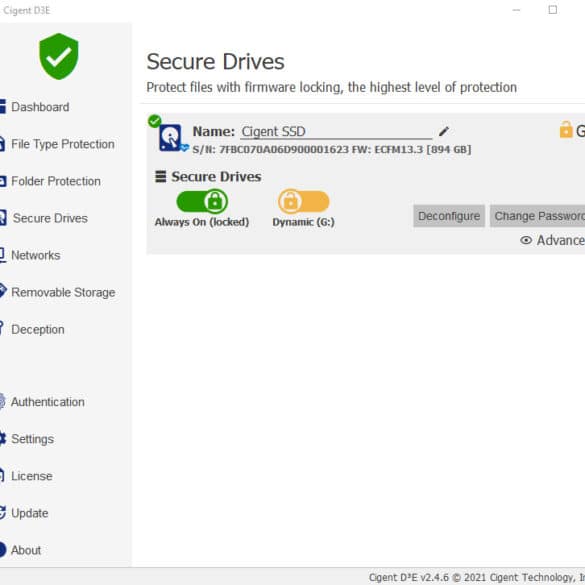
Task: Click the Change Password button
Action: click(537, 216)
